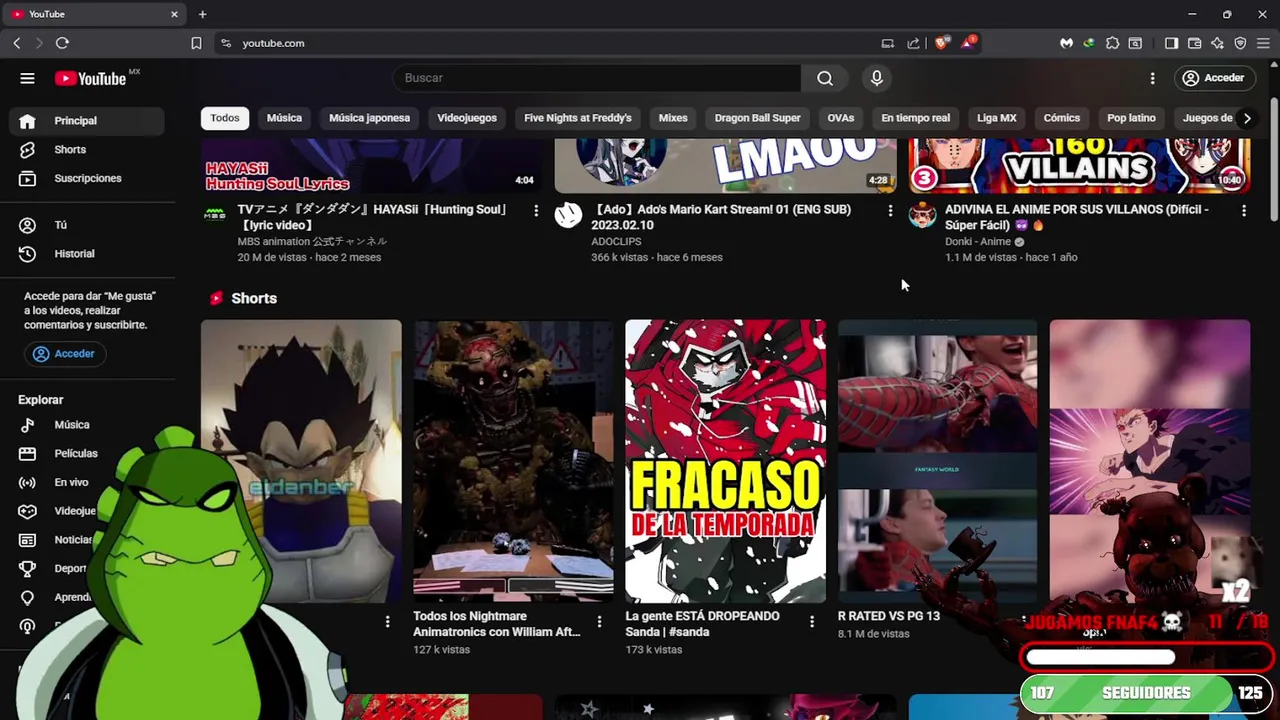The height and width of the screenshot is (720, 1280).
Task: Open the Noticias newspaper icon in the sidebar
Action: 27,540
